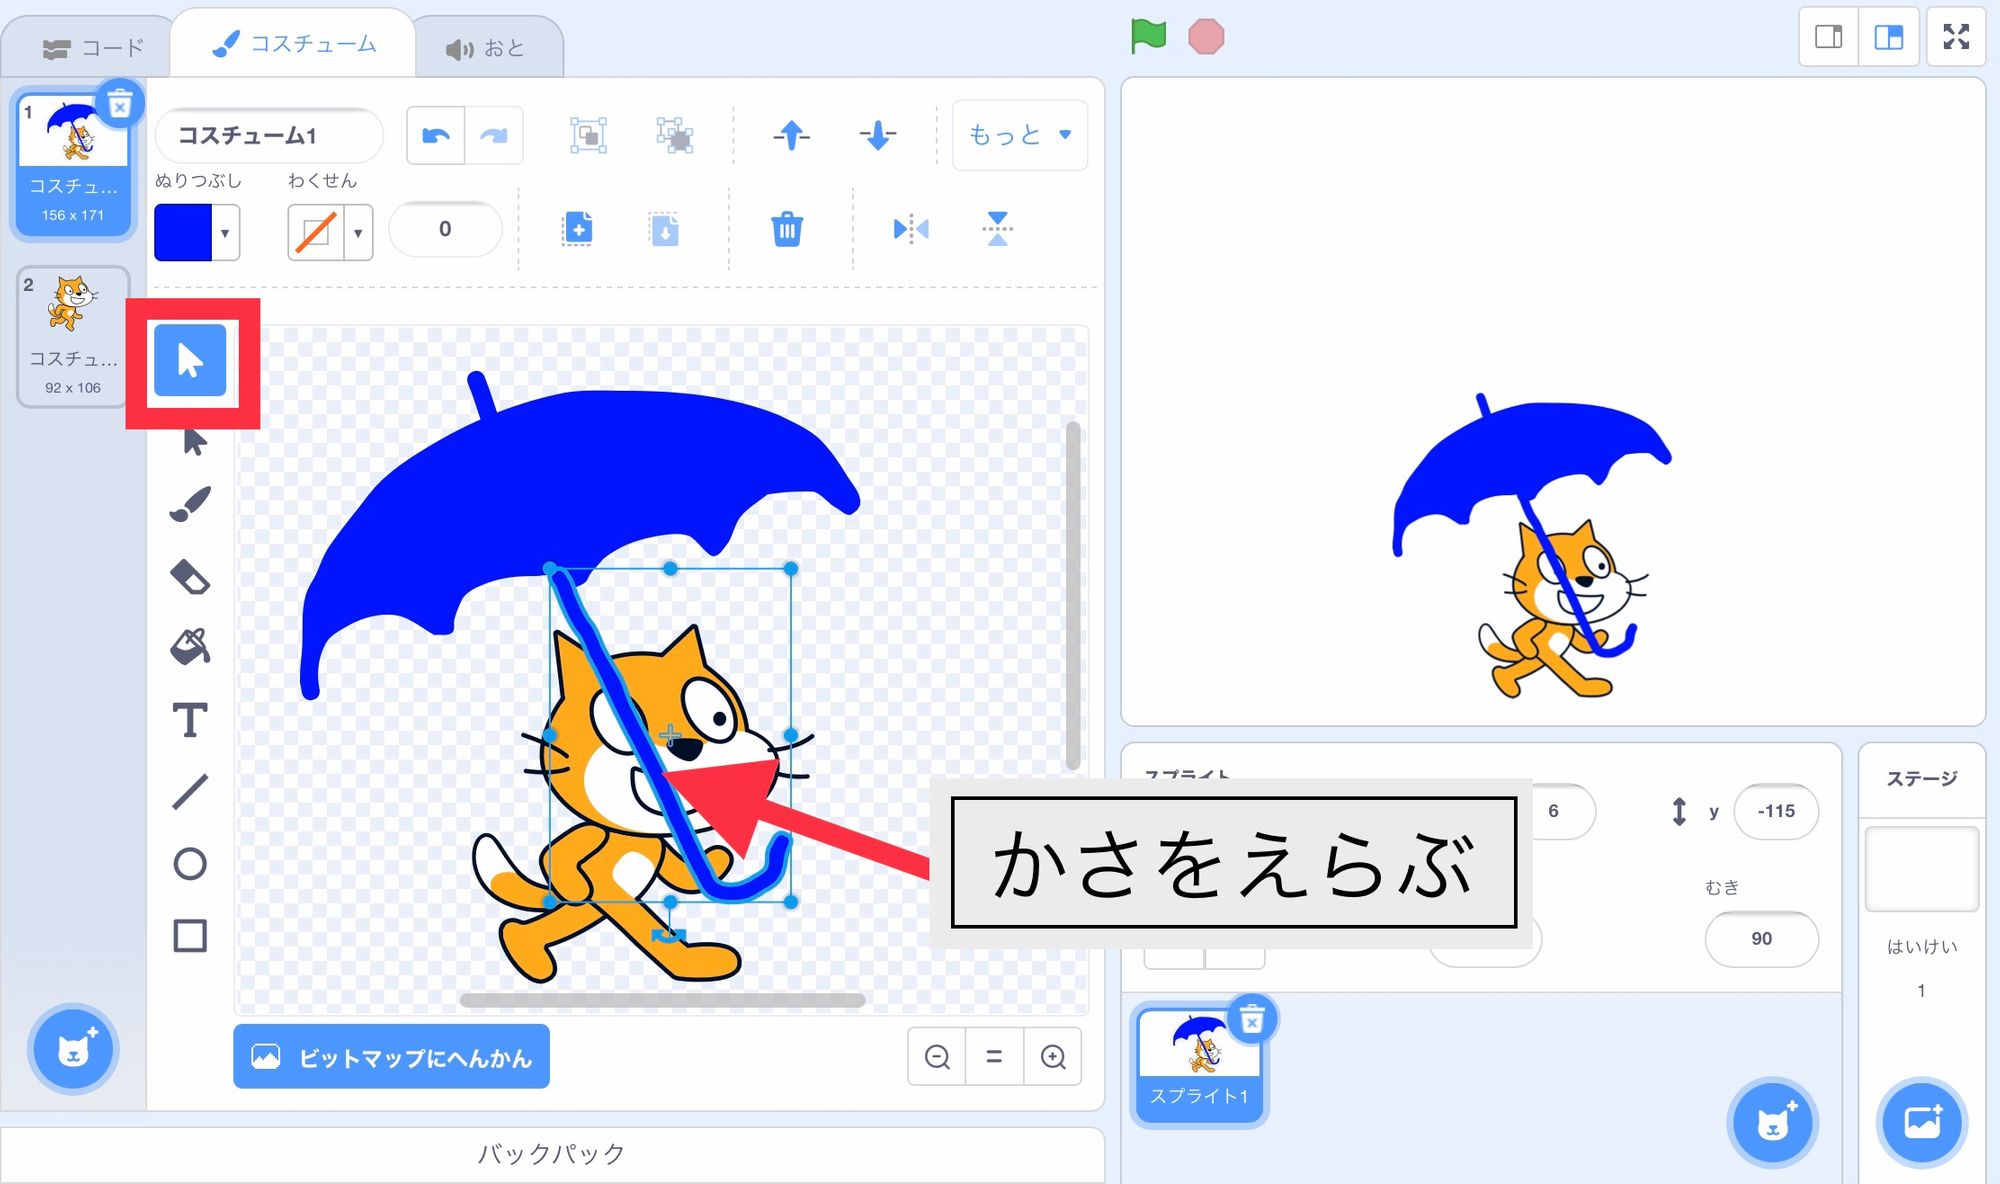Open the もっと dropdown menu
This screenshot has height=1184, width=2000.
click(1020, 135)
